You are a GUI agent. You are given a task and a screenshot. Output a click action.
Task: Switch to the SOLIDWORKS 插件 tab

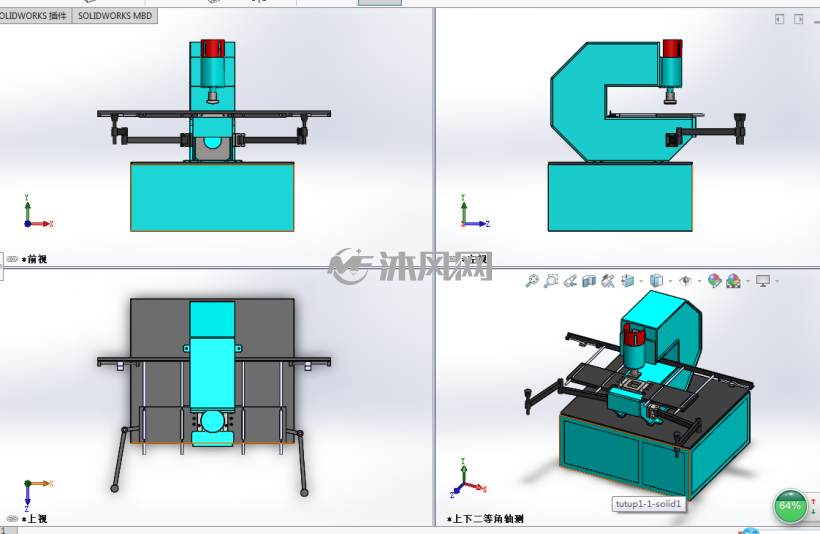coord(34,16)
